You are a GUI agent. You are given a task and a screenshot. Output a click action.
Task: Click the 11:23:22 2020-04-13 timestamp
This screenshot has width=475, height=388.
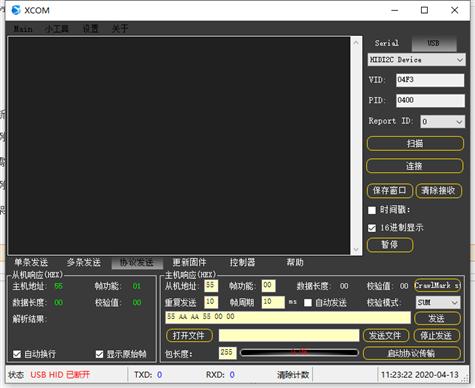pyautogui.click(x=420, y=375)
